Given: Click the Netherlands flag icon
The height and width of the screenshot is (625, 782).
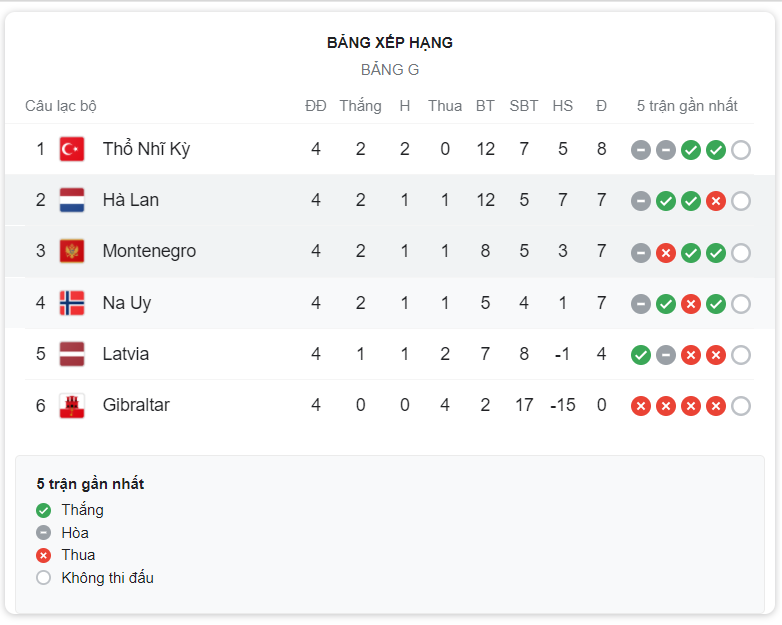Looking at the screenshot, I should point(72,200).
